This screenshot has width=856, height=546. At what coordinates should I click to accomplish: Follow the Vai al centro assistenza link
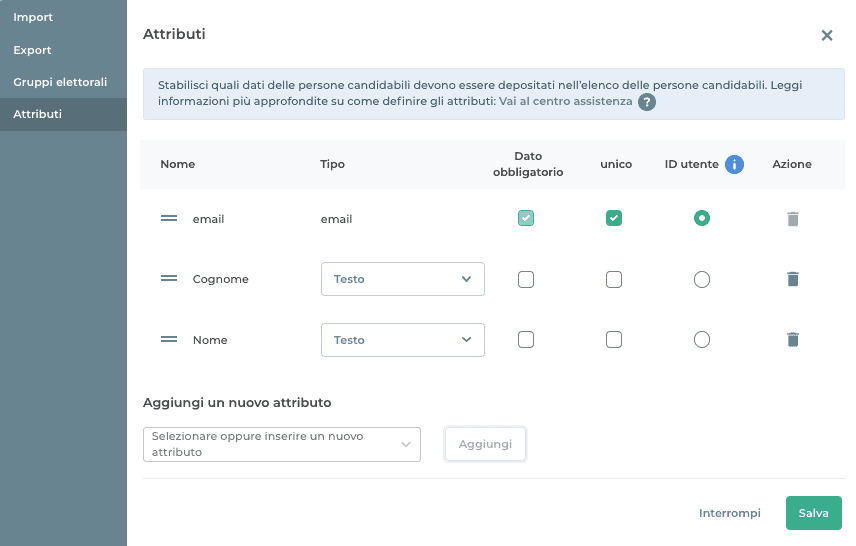click(565, 102)
